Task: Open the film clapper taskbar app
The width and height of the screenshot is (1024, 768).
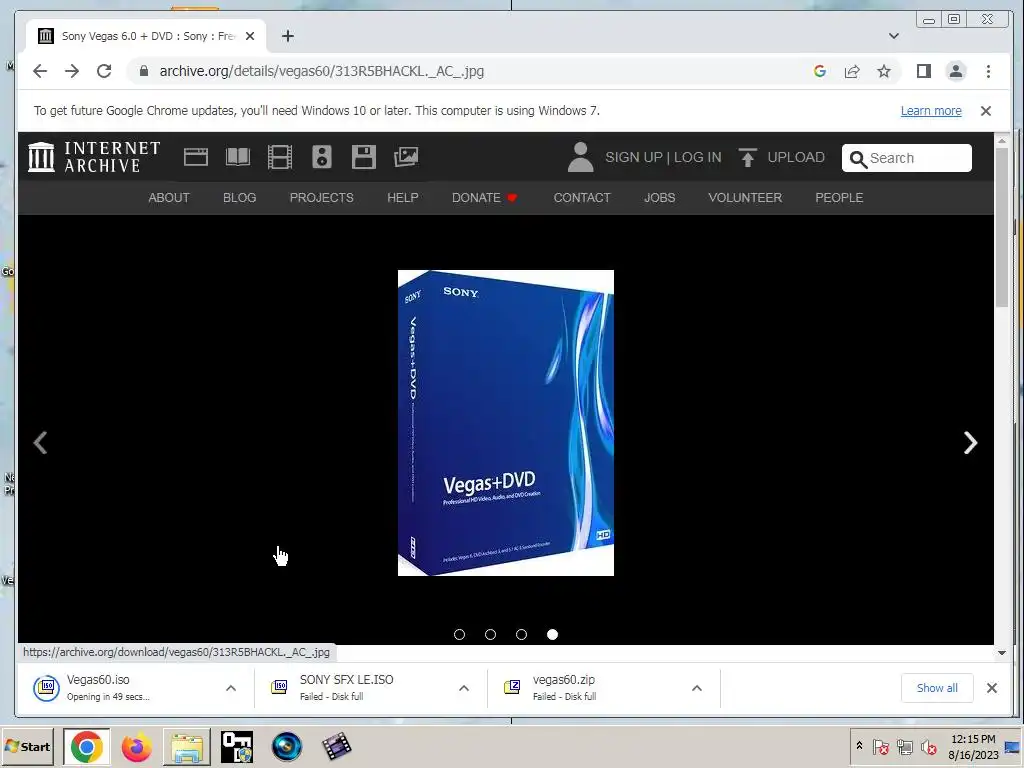Action: (337, 746)
